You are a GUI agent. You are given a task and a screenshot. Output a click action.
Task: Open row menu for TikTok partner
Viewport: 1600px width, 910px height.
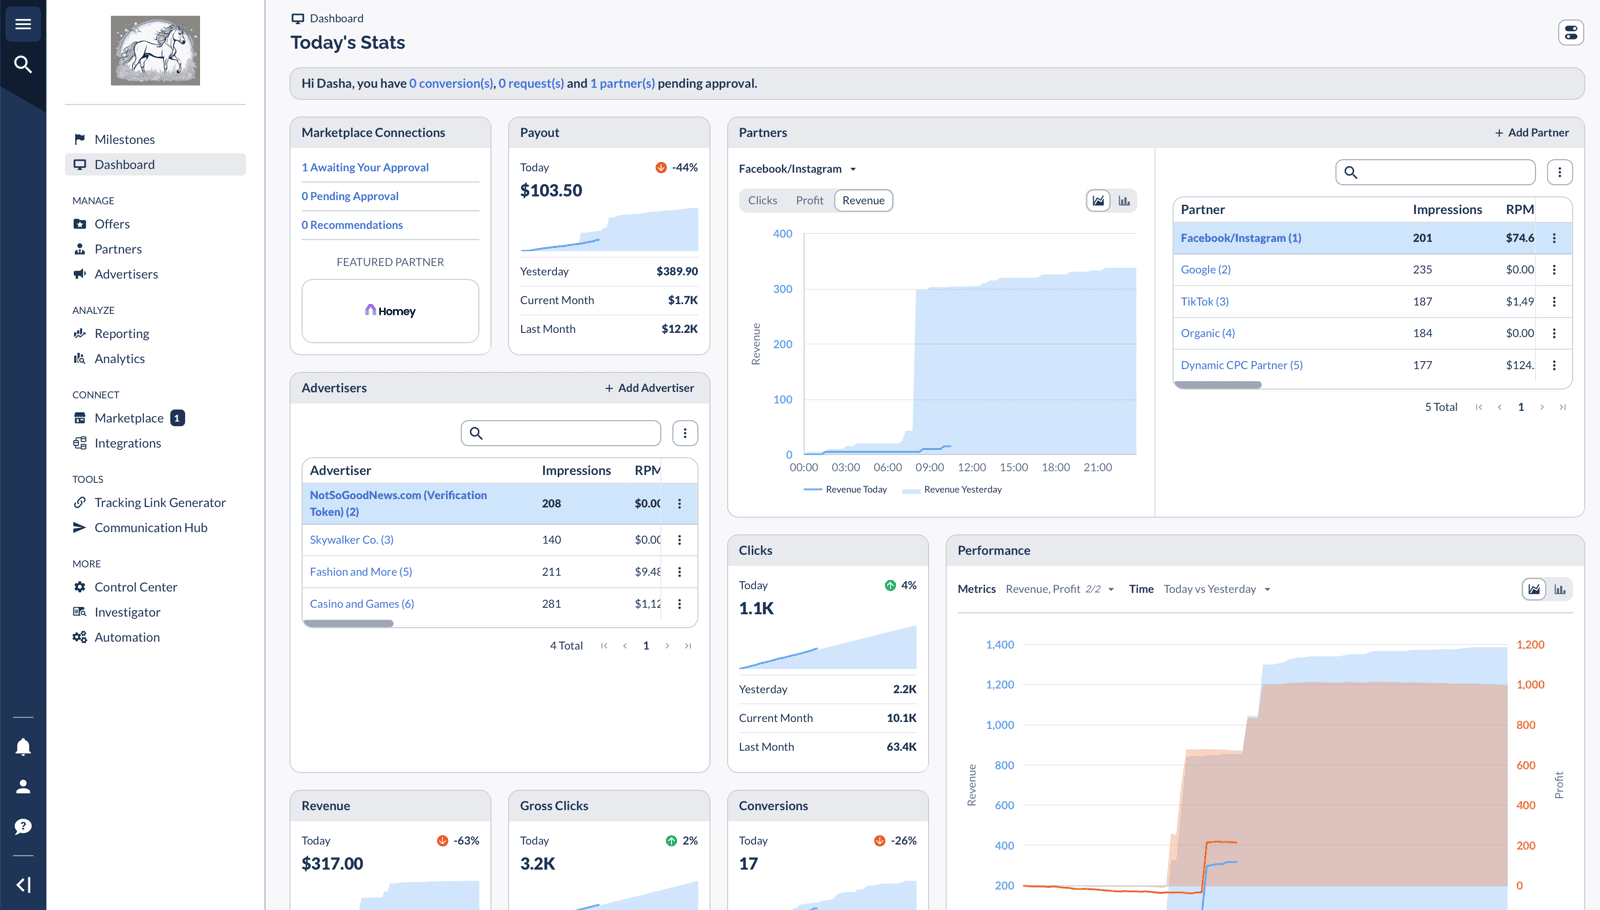tap(1554, 302)
